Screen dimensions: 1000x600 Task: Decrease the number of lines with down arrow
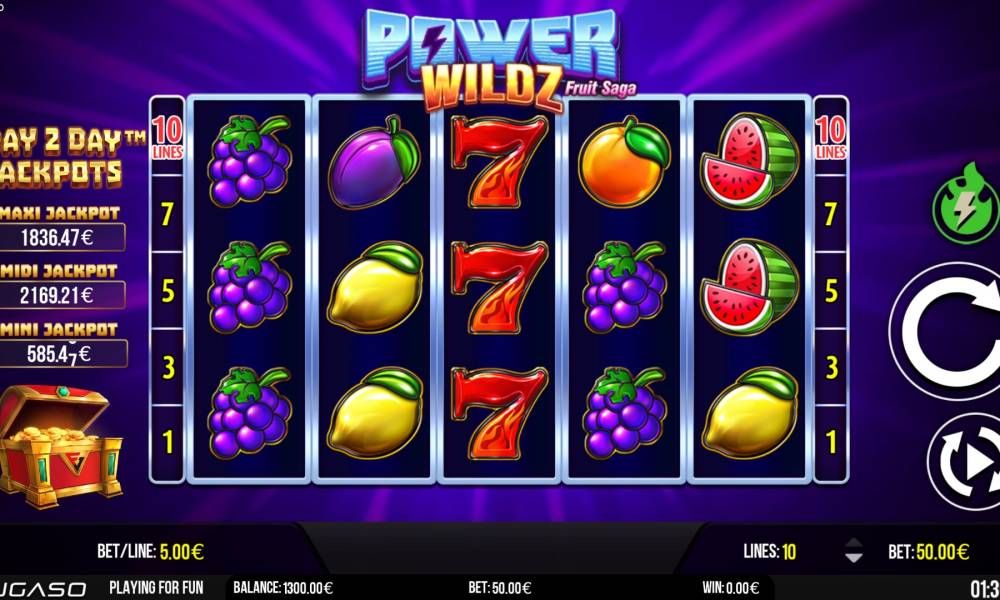tap(853, 558)
